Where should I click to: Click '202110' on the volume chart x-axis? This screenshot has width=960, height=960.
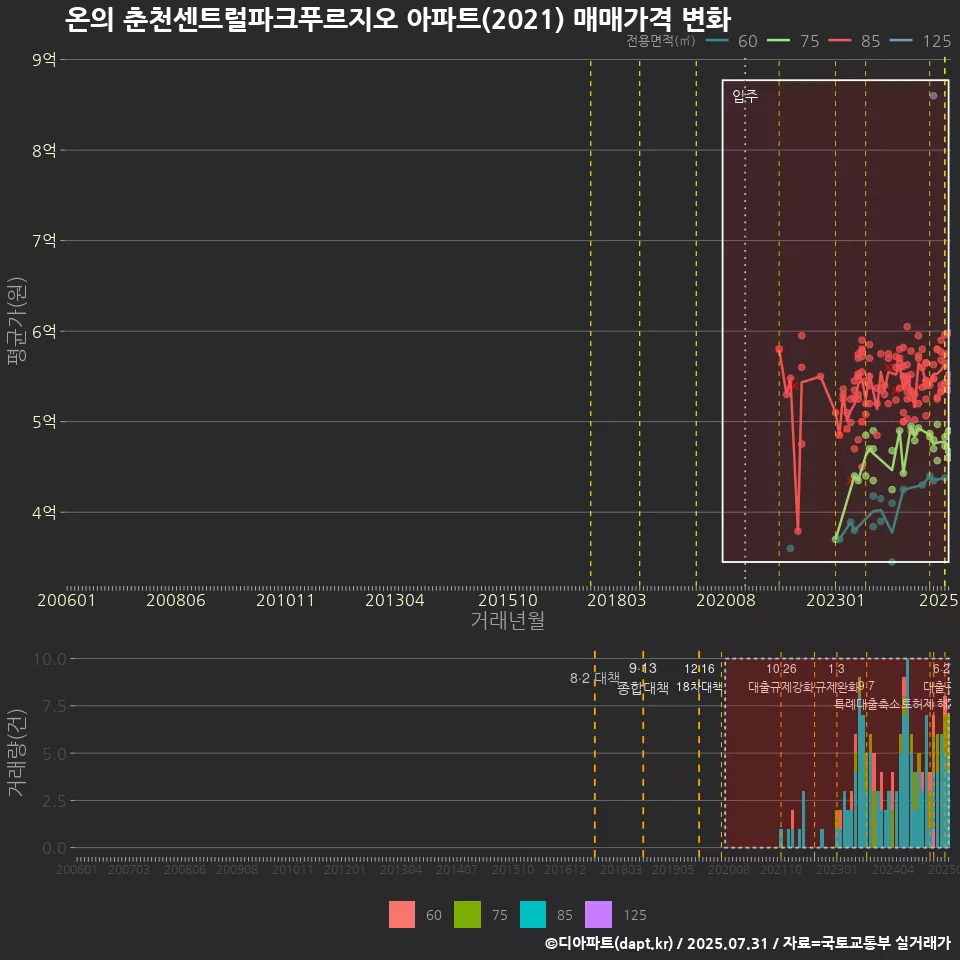pyautogui.click(x=781, y=869)
